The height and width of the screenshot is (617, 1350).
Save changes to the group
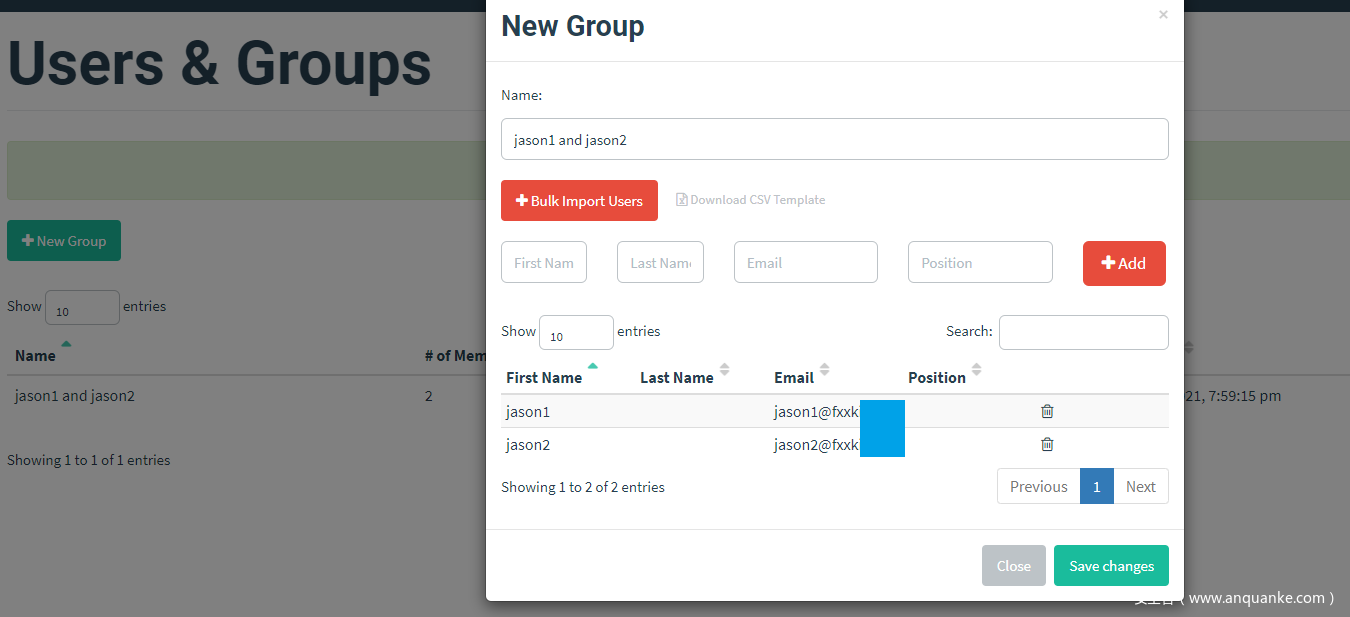click(1111, 566)
